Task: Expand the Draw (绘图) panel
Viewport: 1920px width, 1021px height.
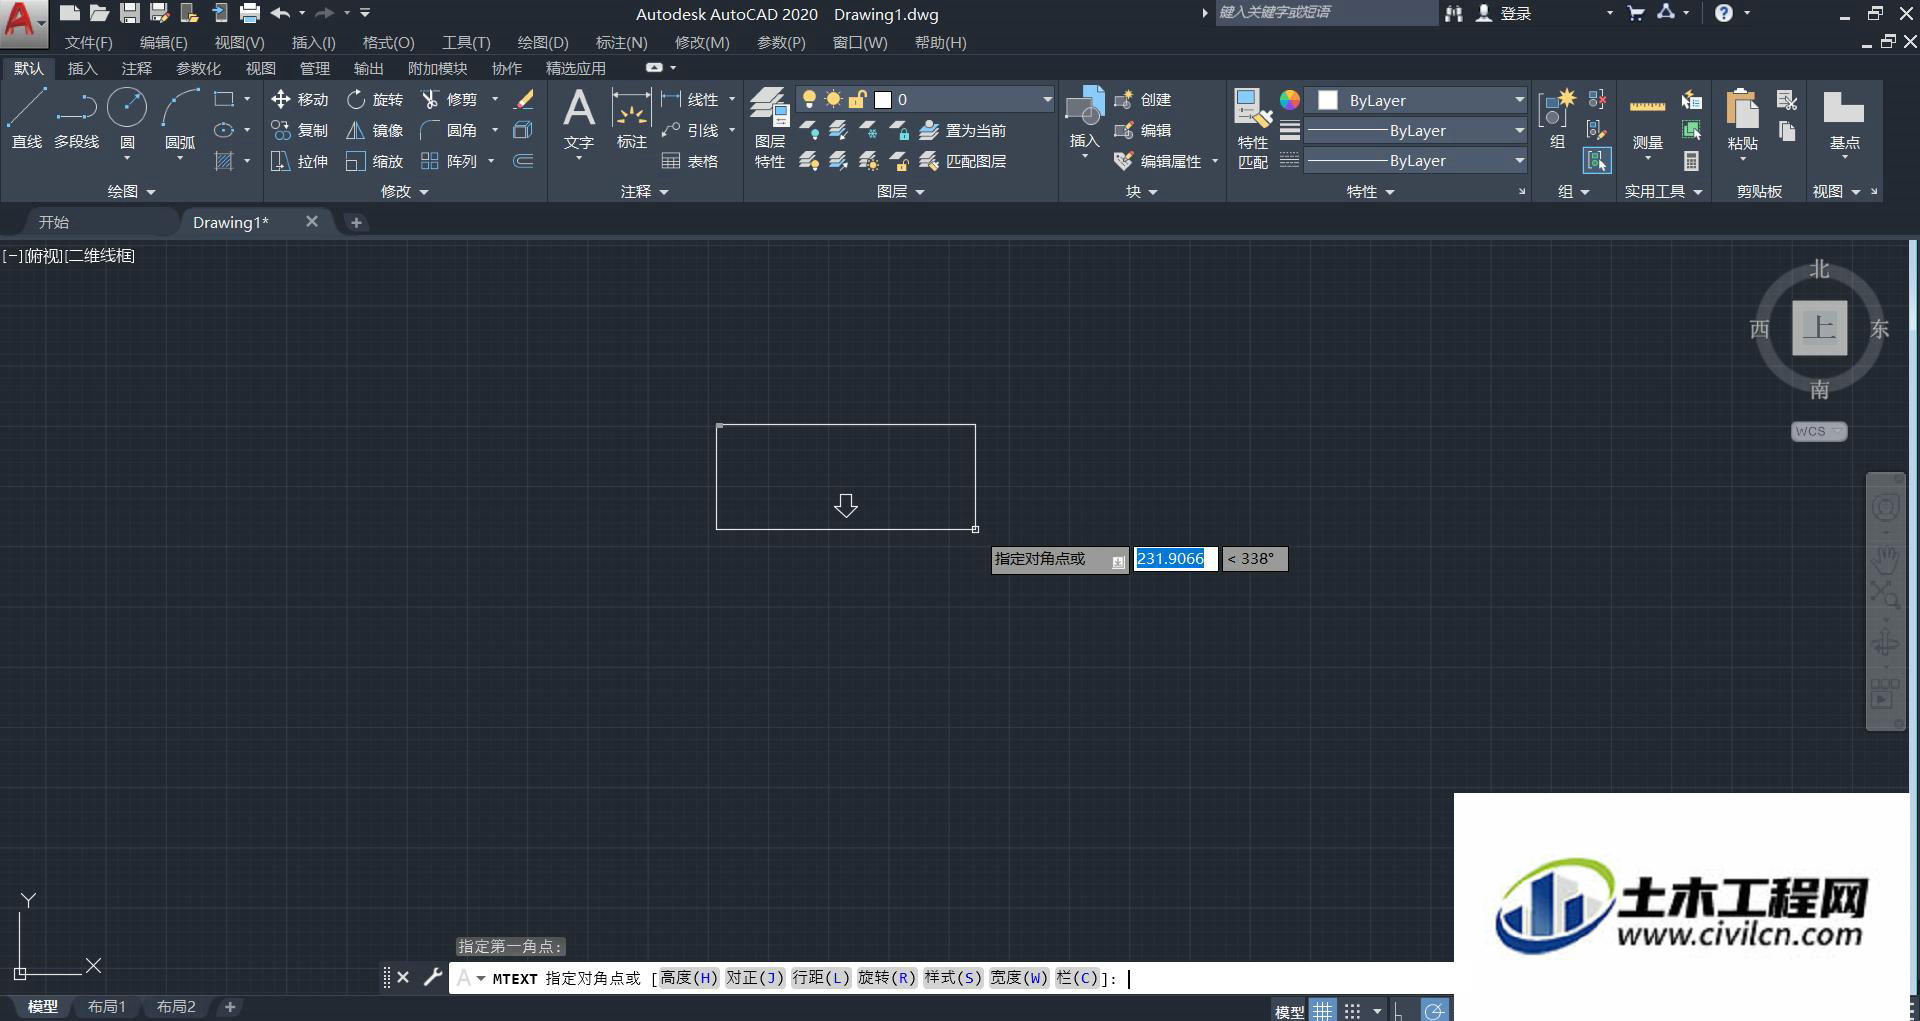Action: point(131,191)
